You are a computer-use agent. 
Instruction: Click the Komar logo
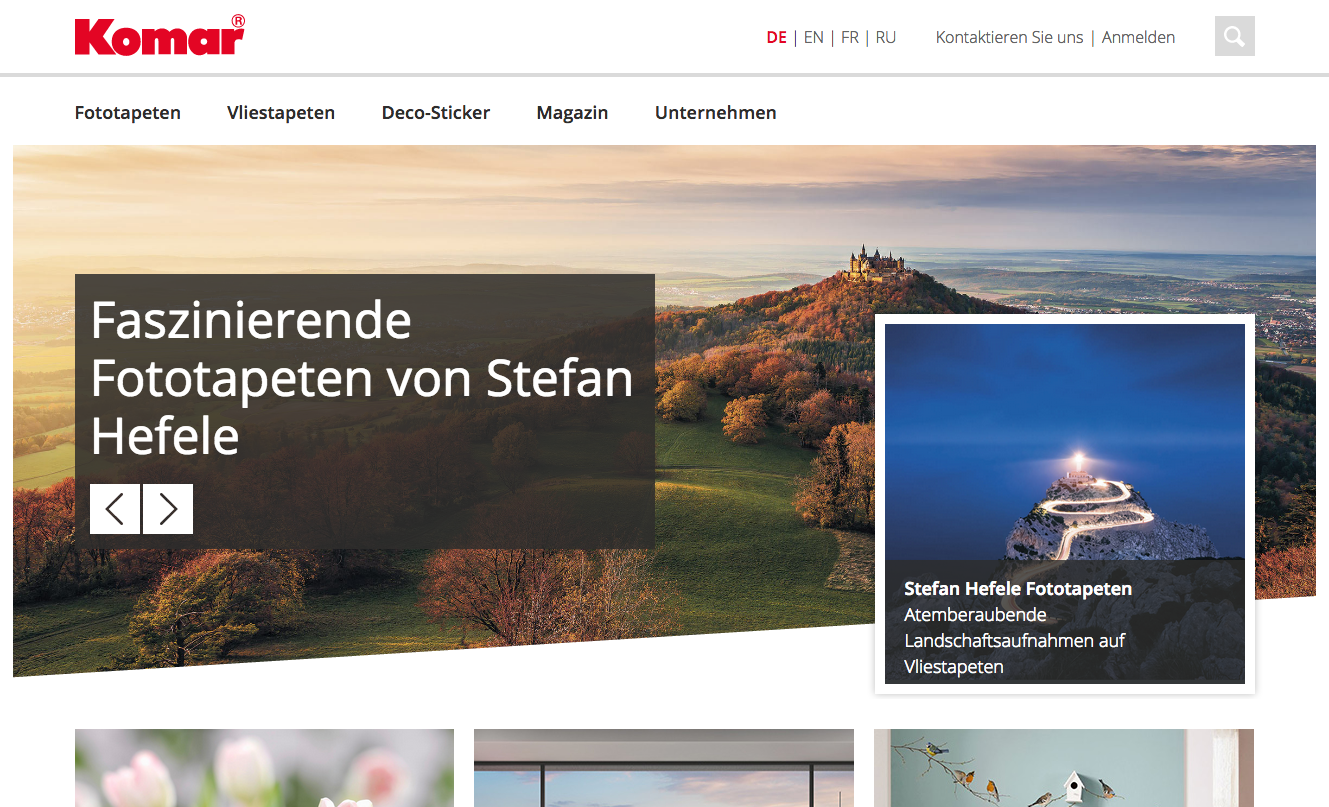(x=160, y=35)
